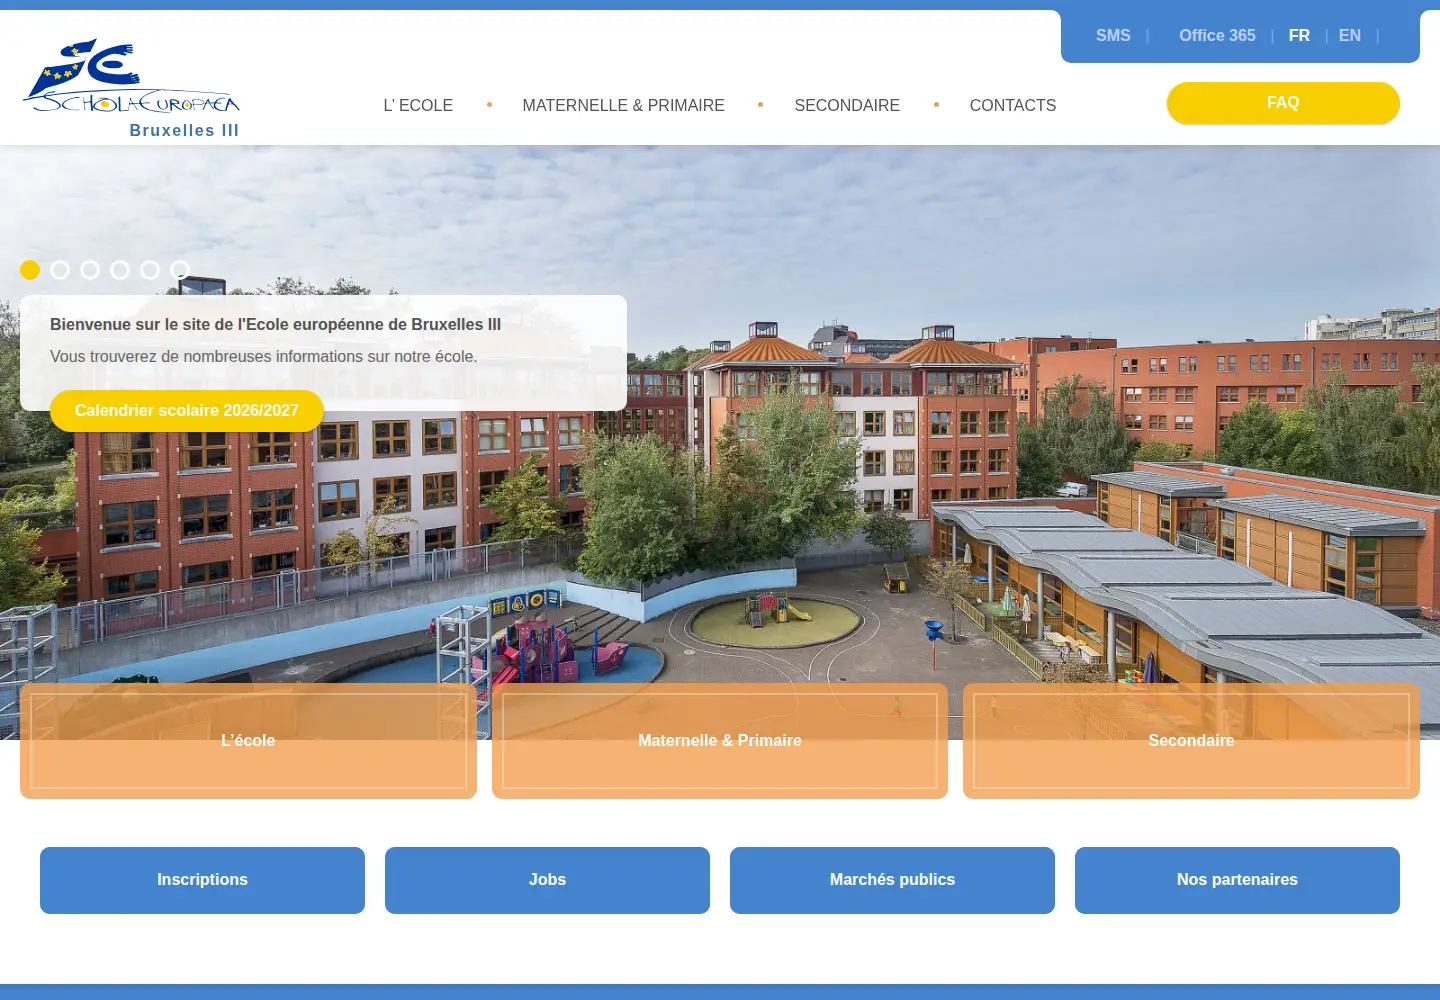
Task: Show the third carousel slide
Action: click(x=90, y=270)
